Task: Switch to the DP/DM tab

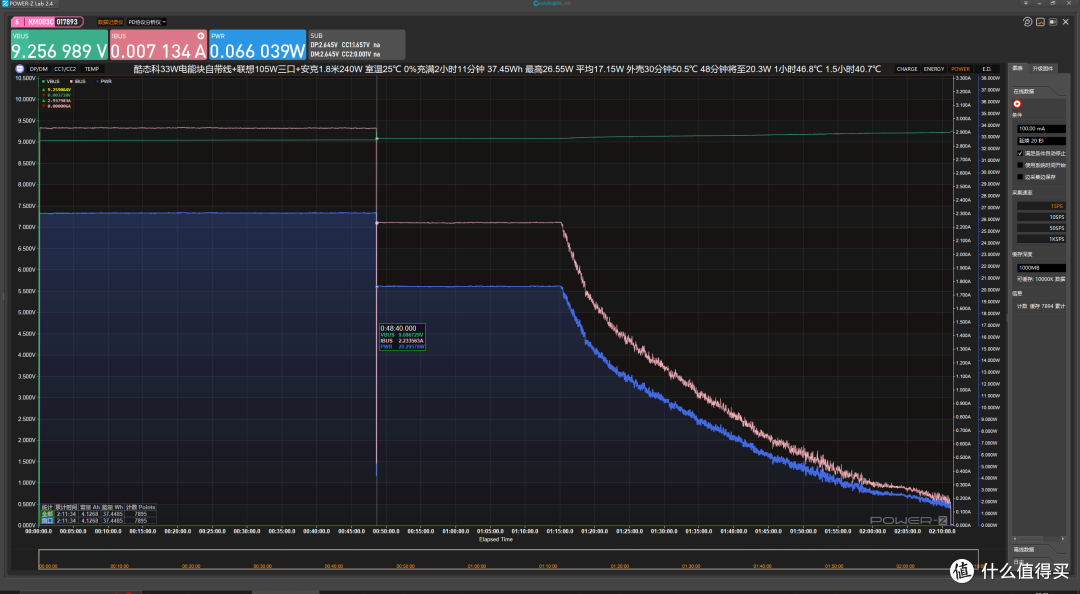Action: (39, 69)
